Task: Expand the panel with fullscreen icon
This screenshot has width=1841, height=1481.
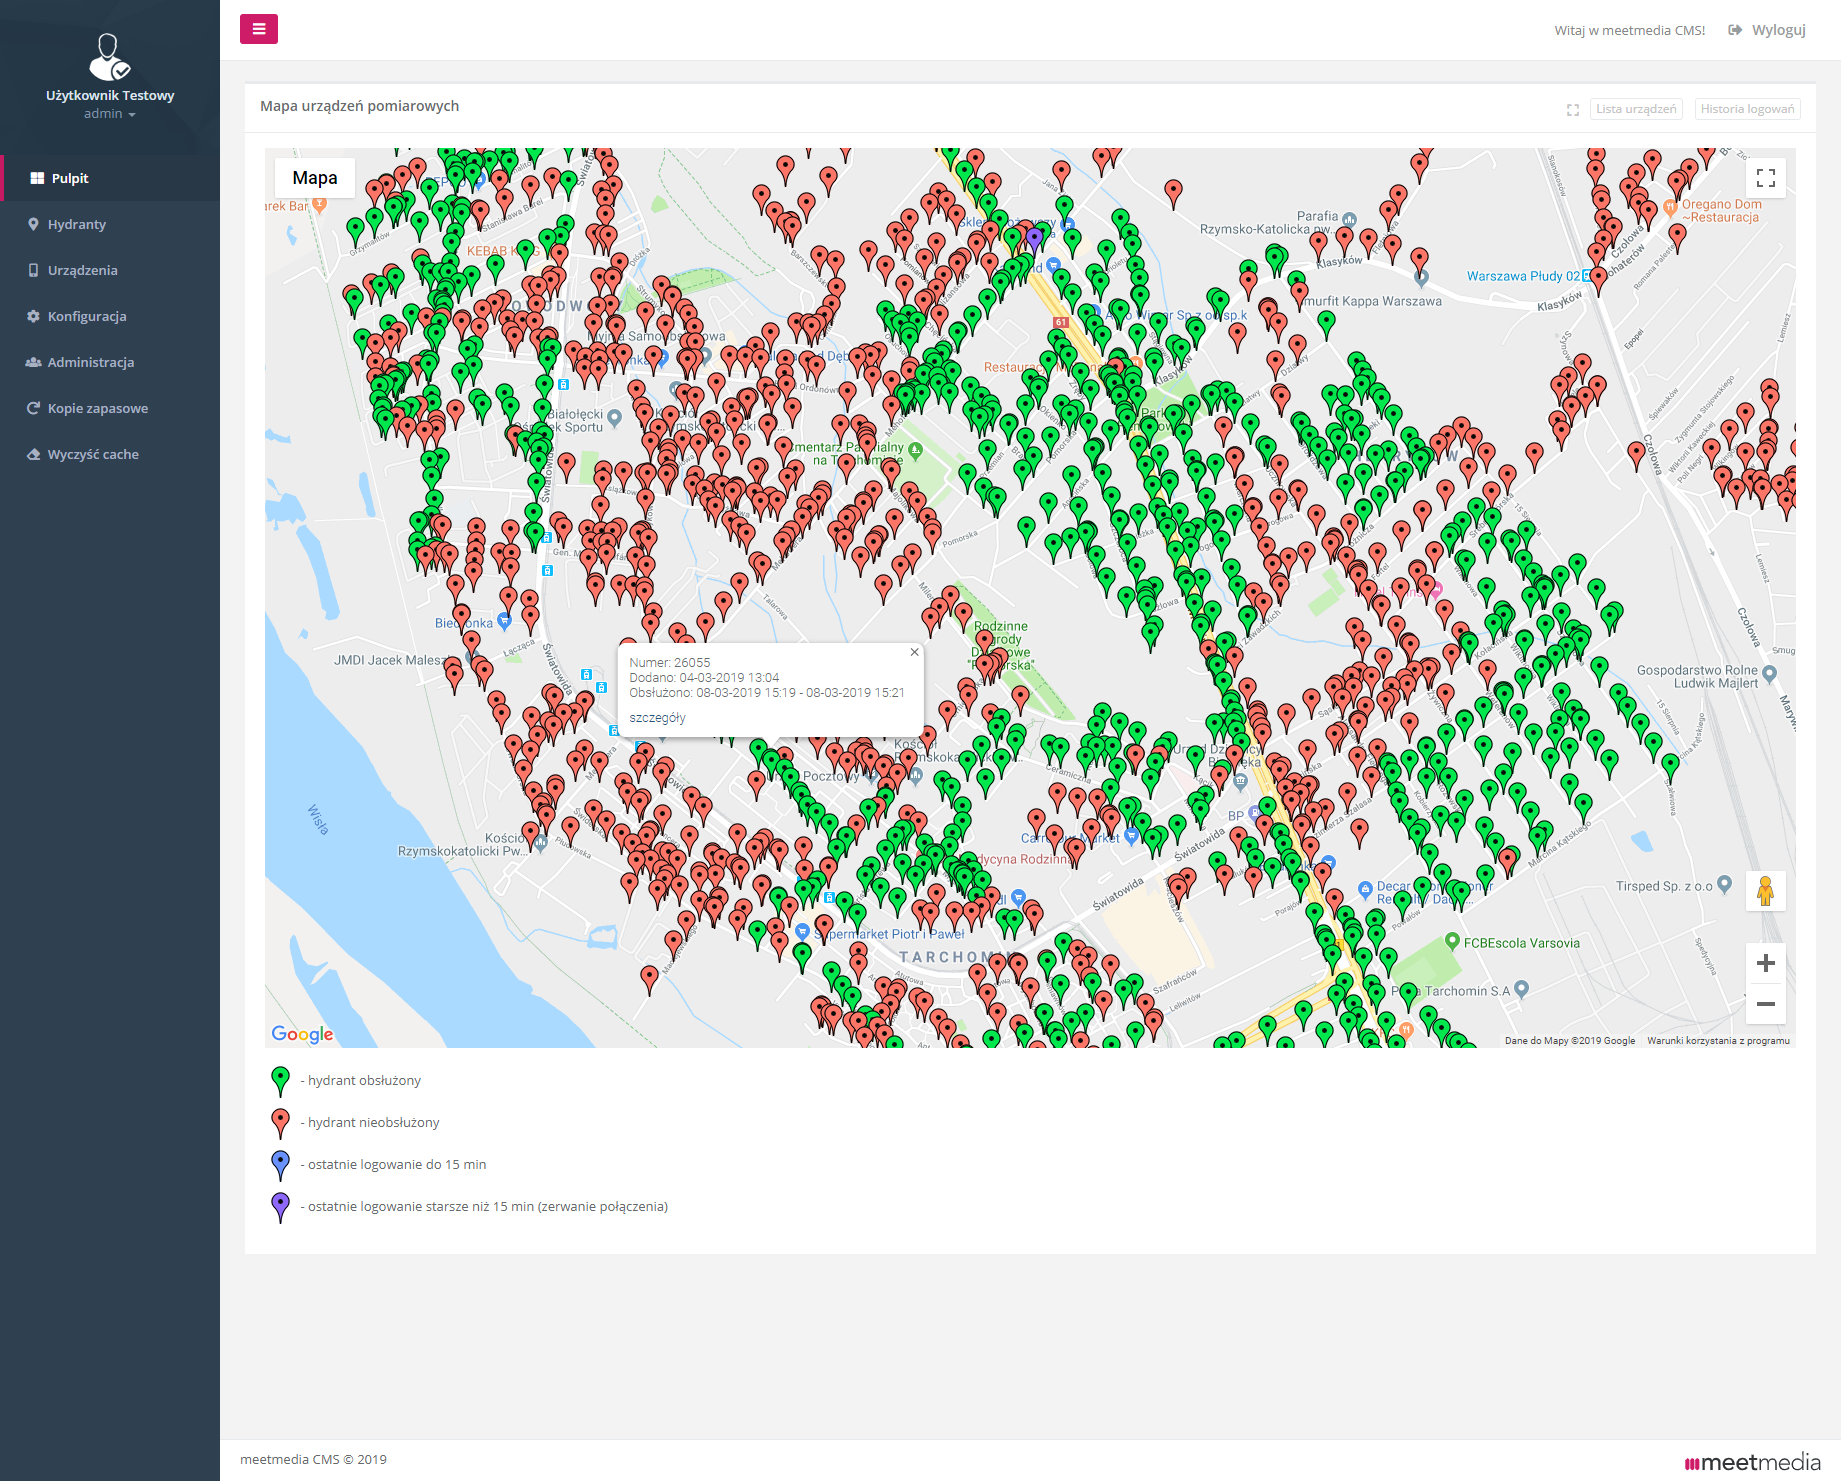Action: point(1572,110)
